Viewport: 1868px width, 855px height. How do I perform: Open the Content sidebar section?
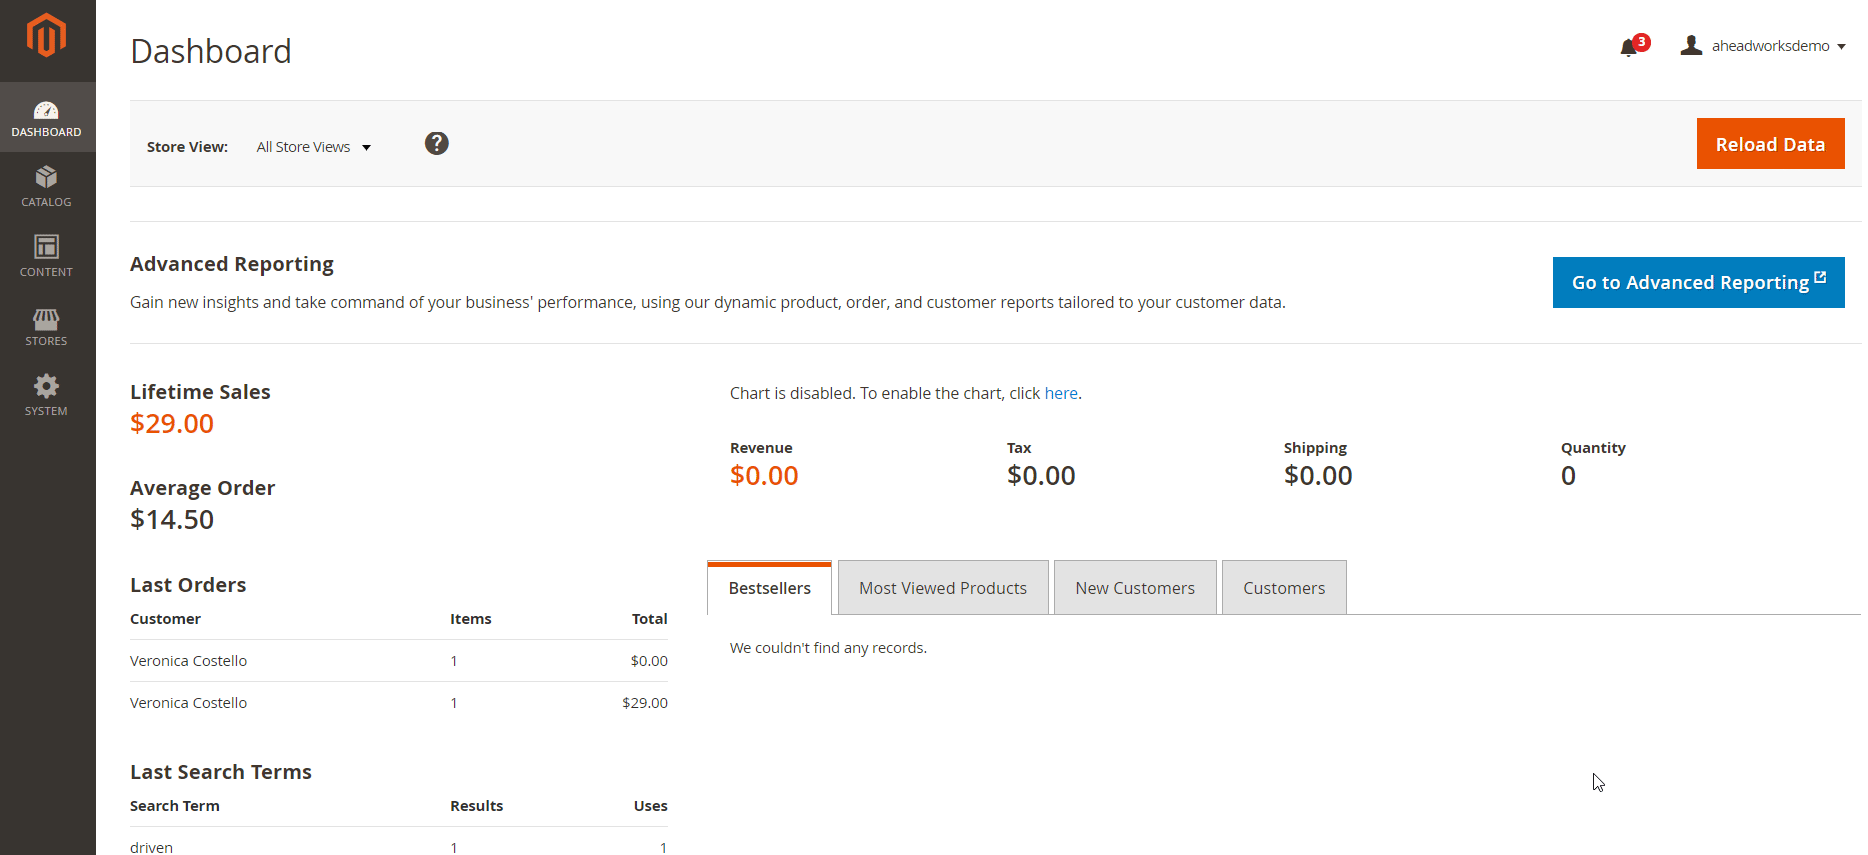[46, 256]
